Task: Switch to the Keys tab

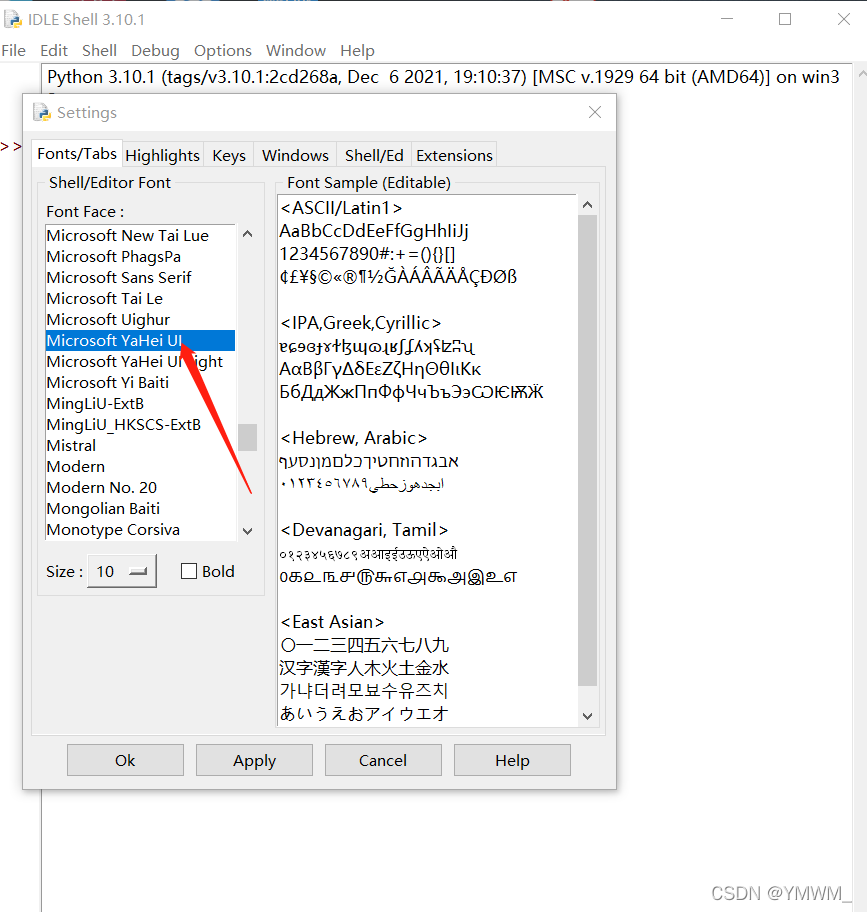Action: (x=229, y=155)
